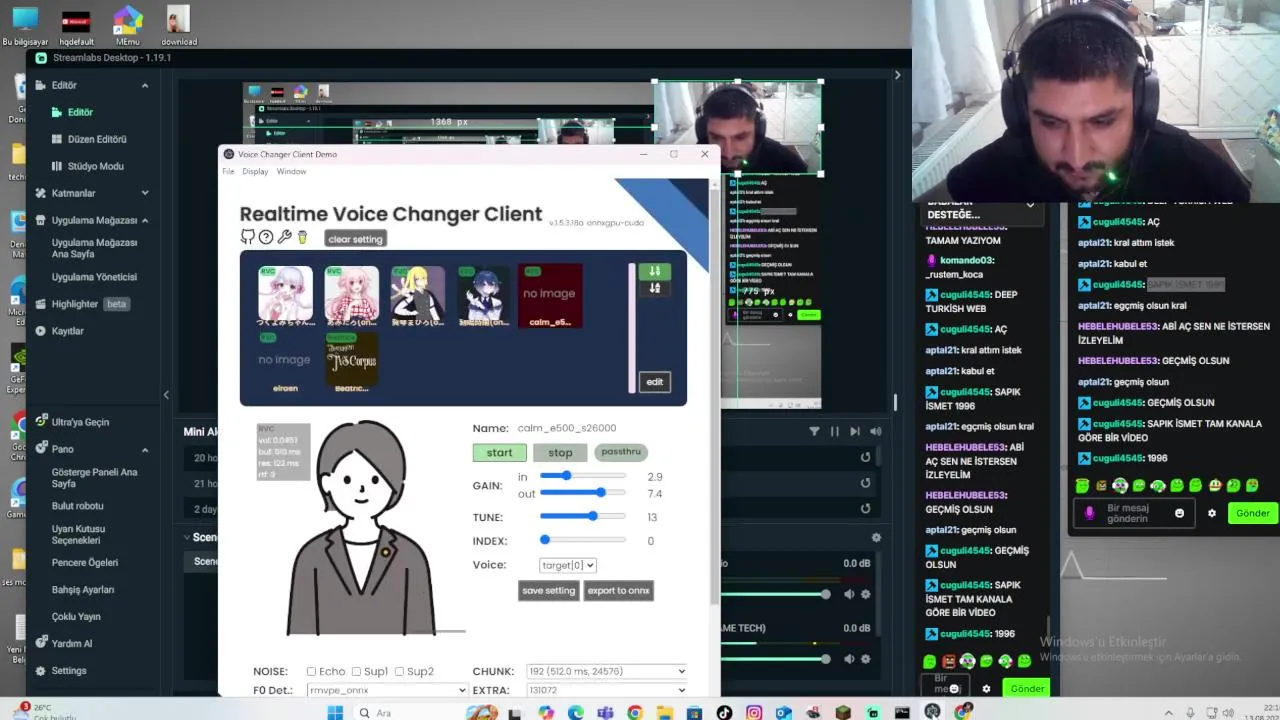This screenshot has height=720, width=1280.
Task: Open the Display menu
Action: (x=255, y=172)
